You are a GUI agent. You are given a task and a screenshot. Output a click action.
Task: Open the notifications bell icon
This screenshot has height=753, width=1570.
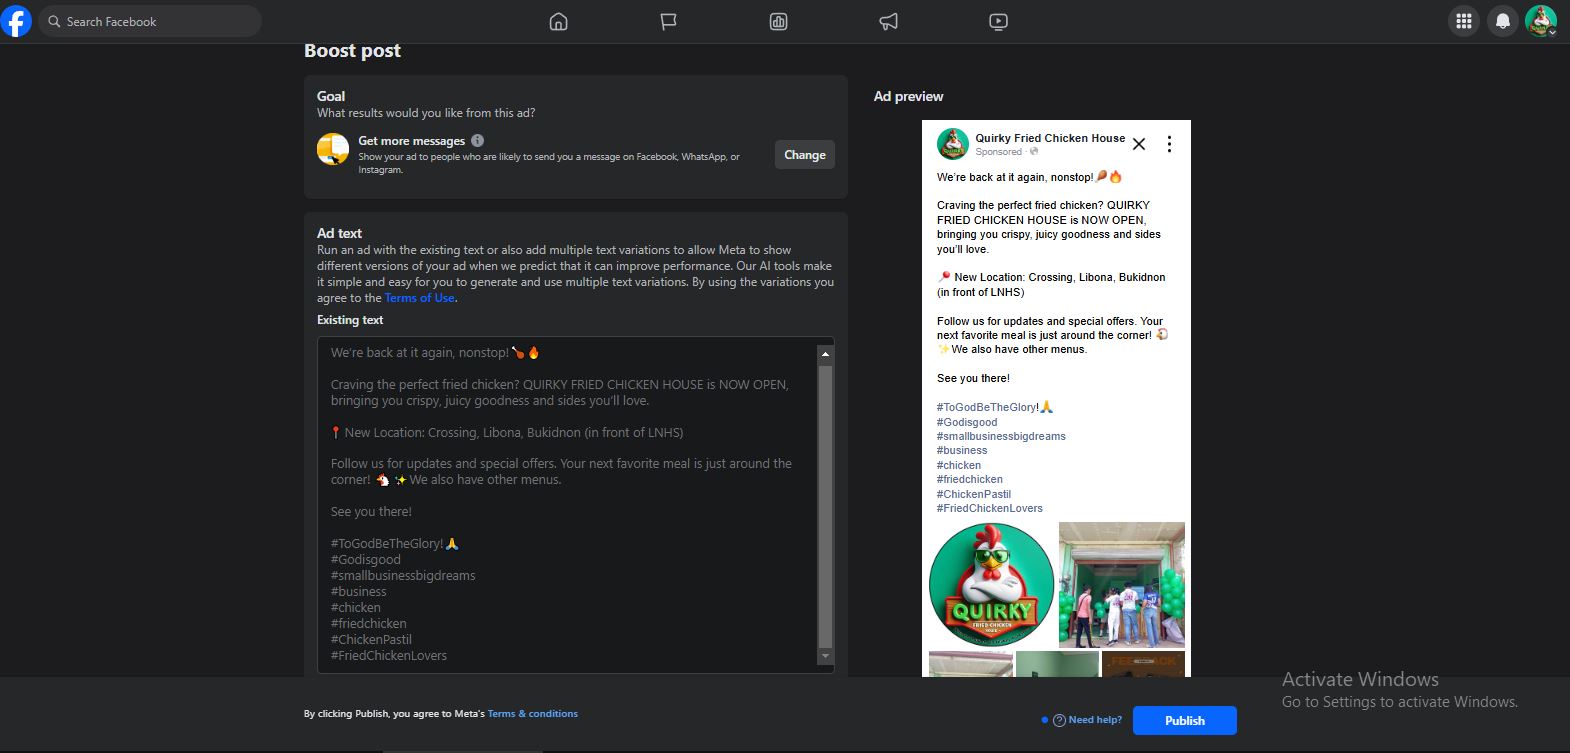[x=1503, y=21]
